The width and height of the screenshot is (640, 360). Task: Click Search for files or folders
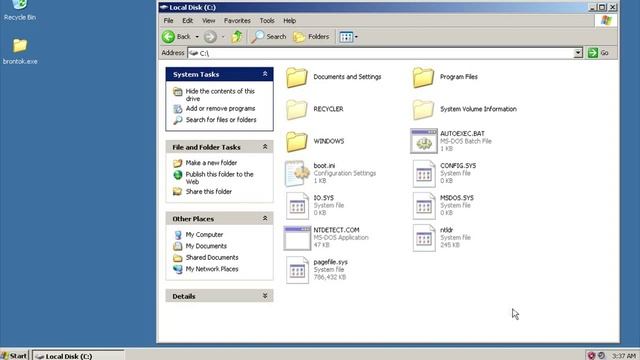[221, 120]
